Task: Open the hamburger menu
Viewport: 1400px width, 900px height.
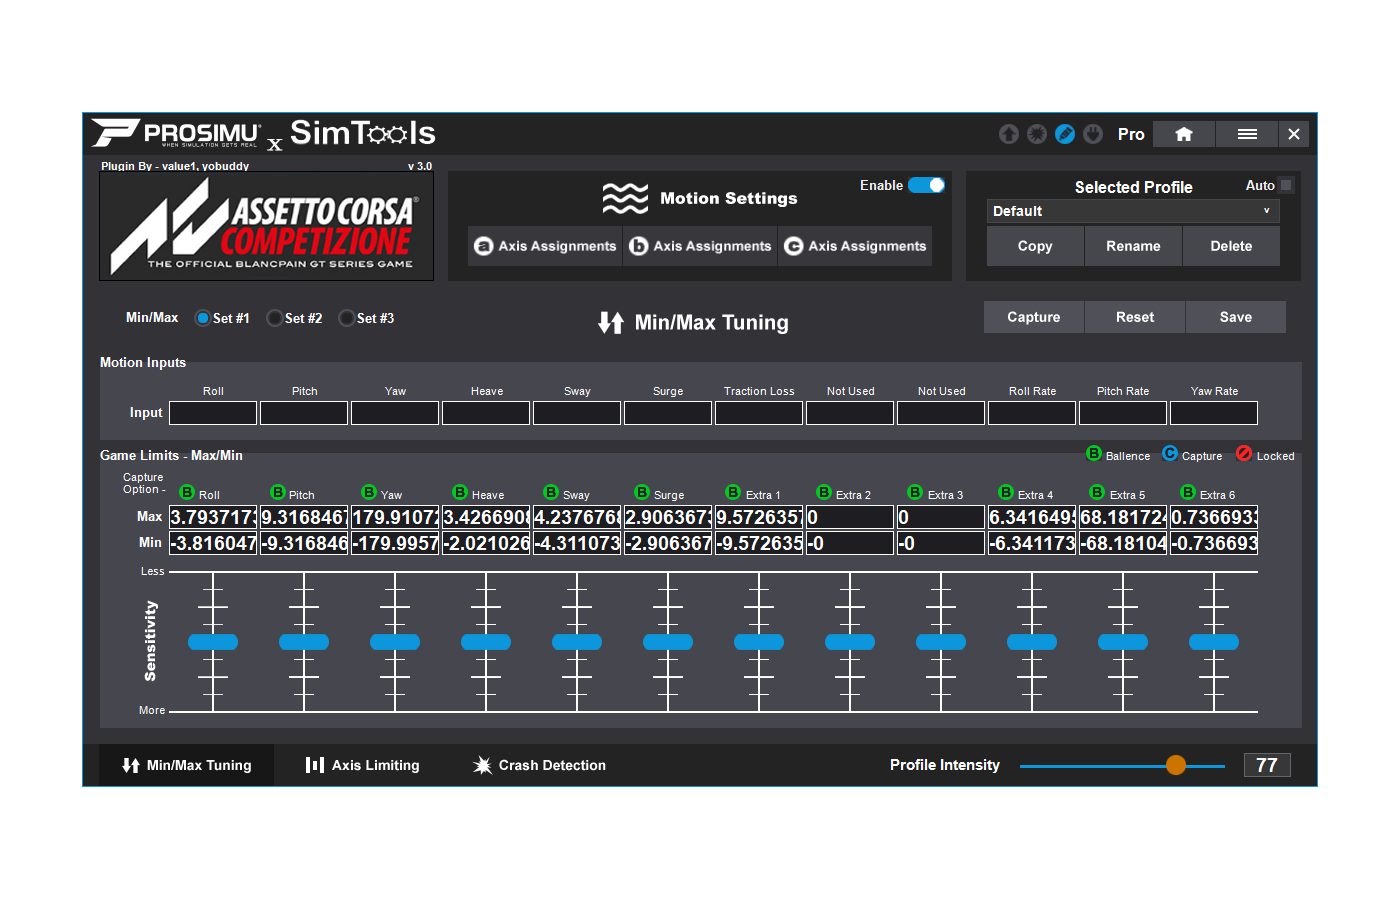Action: 1247,134
